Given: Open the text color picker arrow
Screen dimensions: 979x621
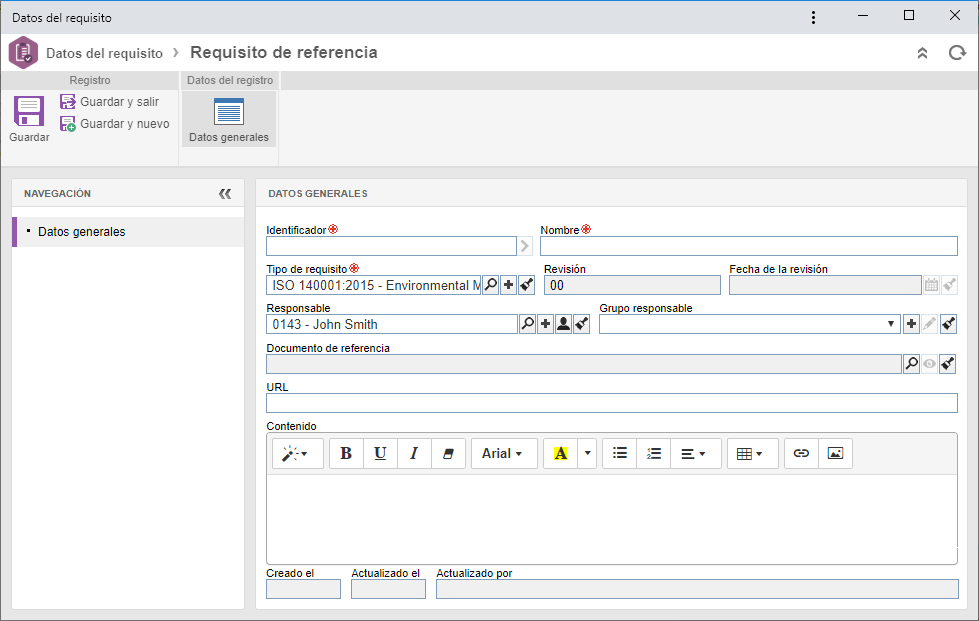Looking at the screenshot, I should coord(588,454).
